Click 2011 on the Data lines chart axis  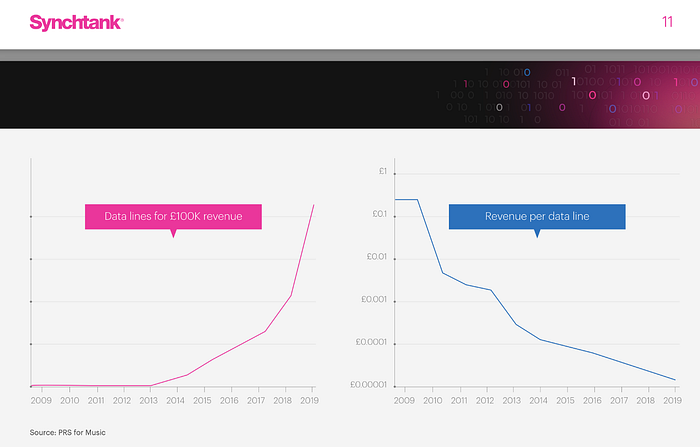[x=96, y=401]
